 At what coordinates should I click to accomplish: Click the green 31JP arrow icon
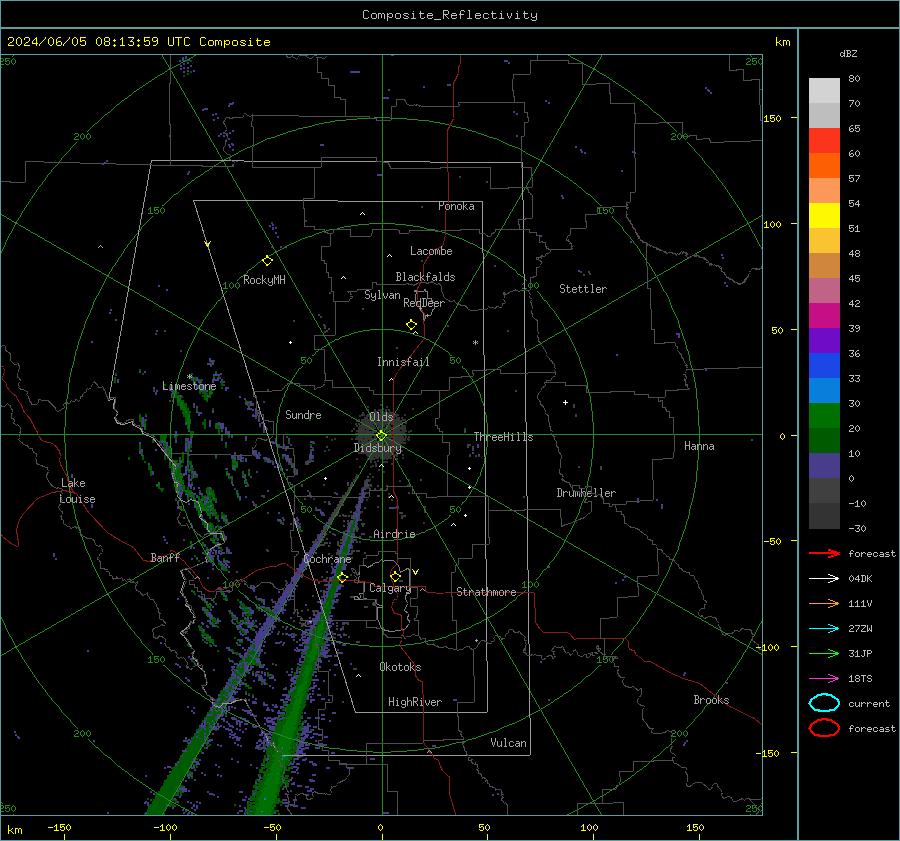tap(824, 653)
